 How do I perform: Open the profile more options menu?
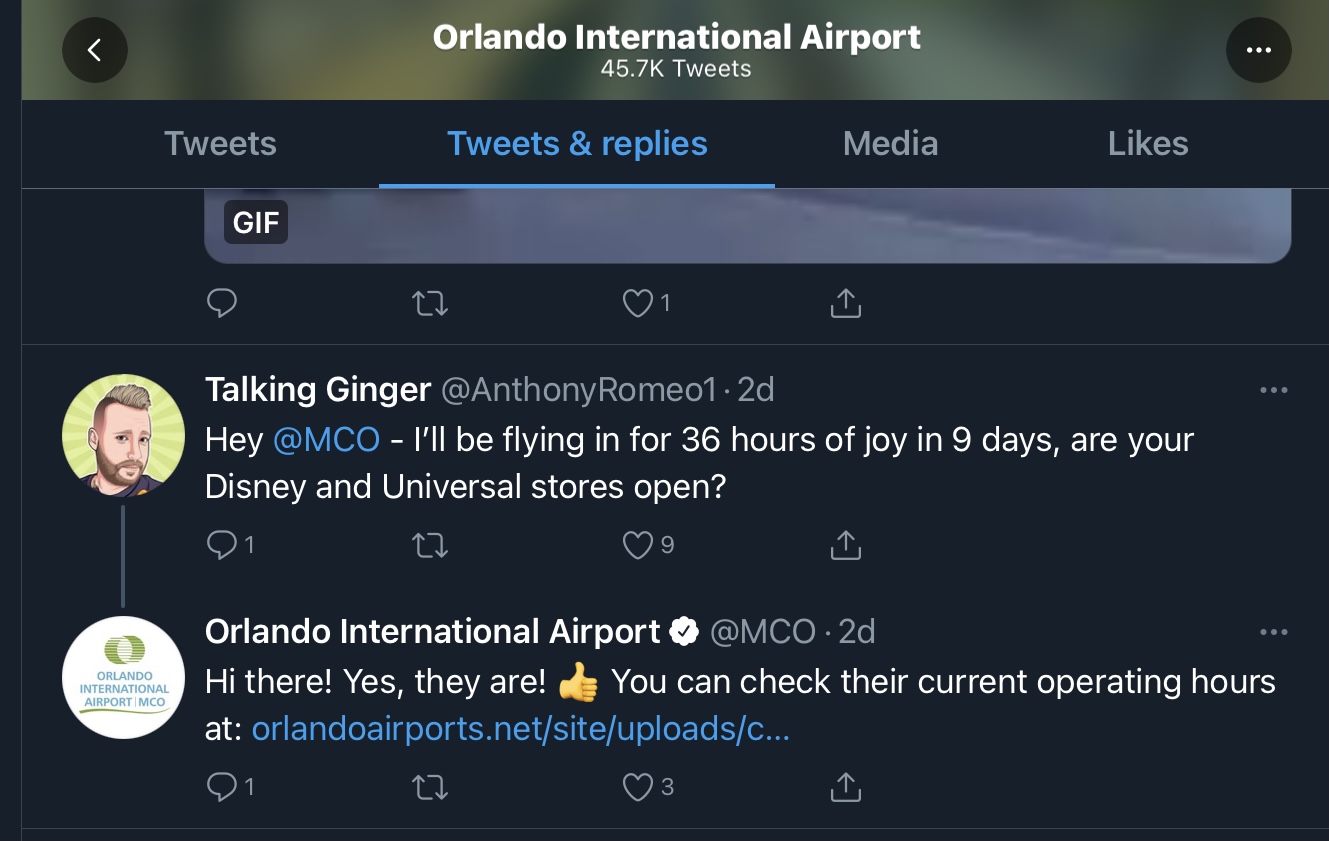[x=1258, y=50]
